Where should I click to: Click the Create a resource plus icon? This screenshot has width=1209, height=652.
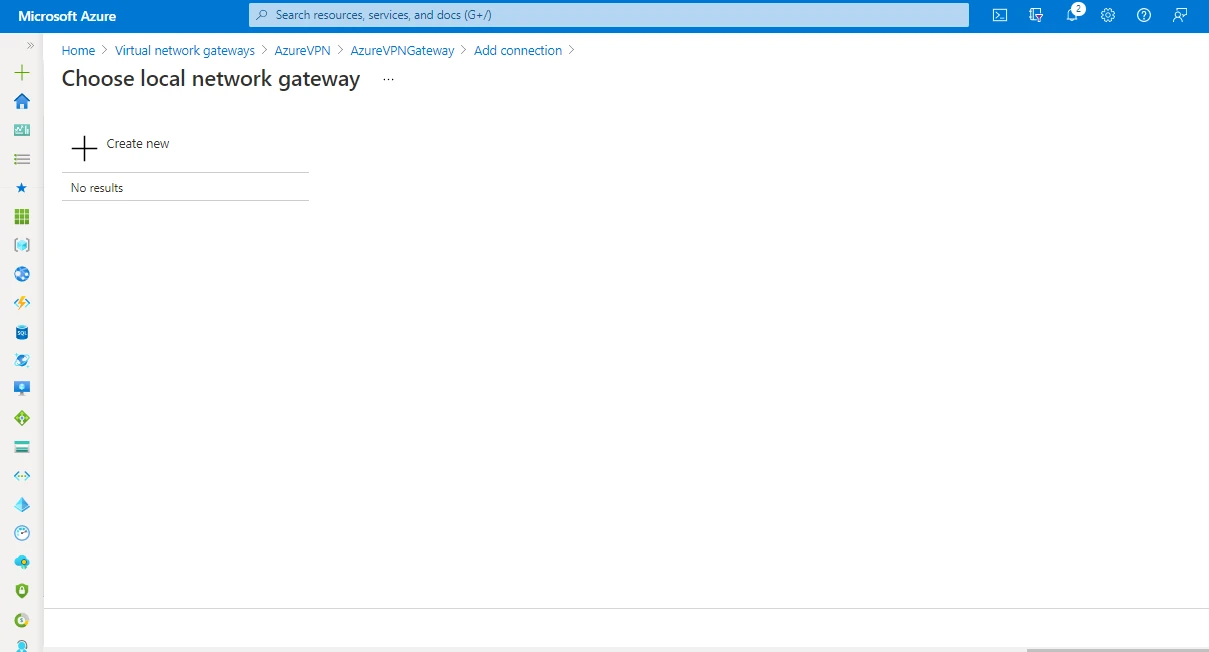click(21, 72)
